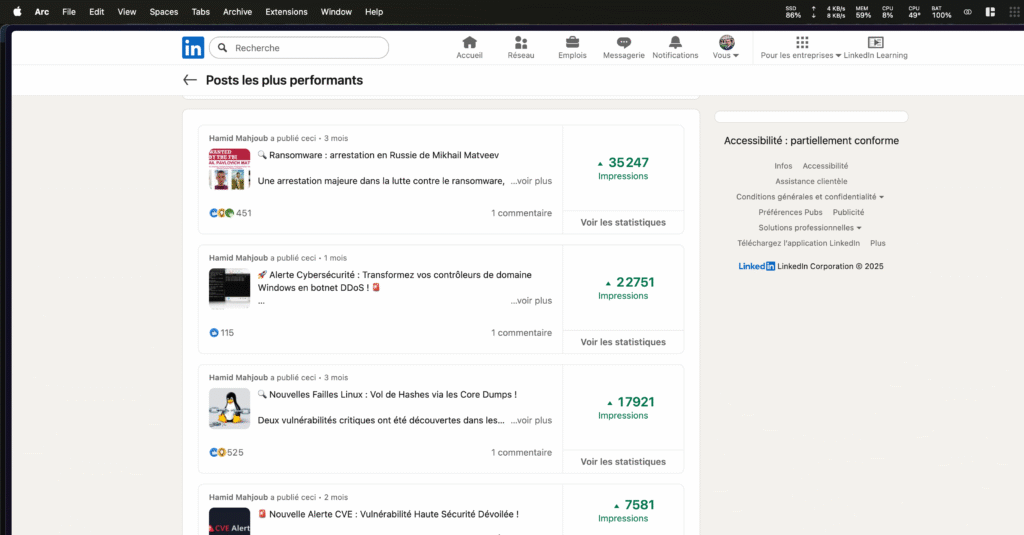Viewport: 1024px width, 535px height.
Task: Click Hamid Mahjoub author name on first post
Action: pos(238,138)
